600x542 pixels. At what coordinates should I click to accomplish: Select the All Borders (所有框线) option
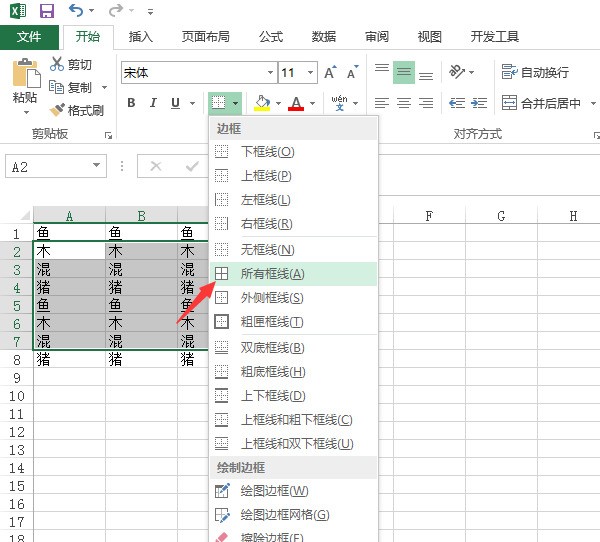(x=272, y=274)
